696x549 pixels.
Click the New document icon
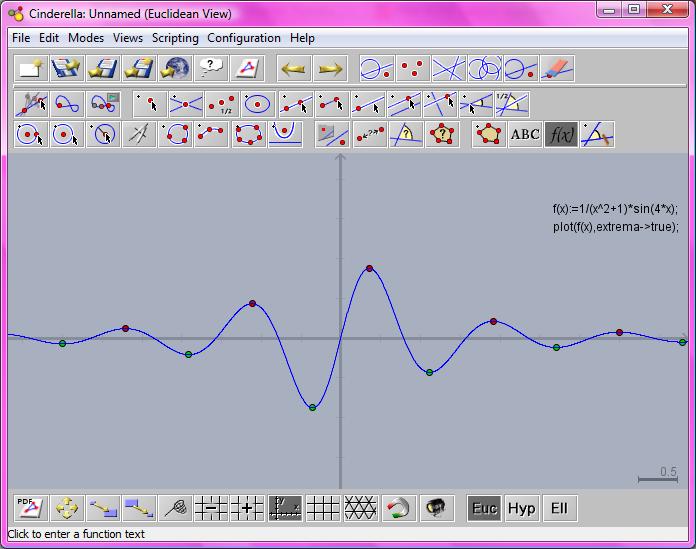tap(30, 69)
